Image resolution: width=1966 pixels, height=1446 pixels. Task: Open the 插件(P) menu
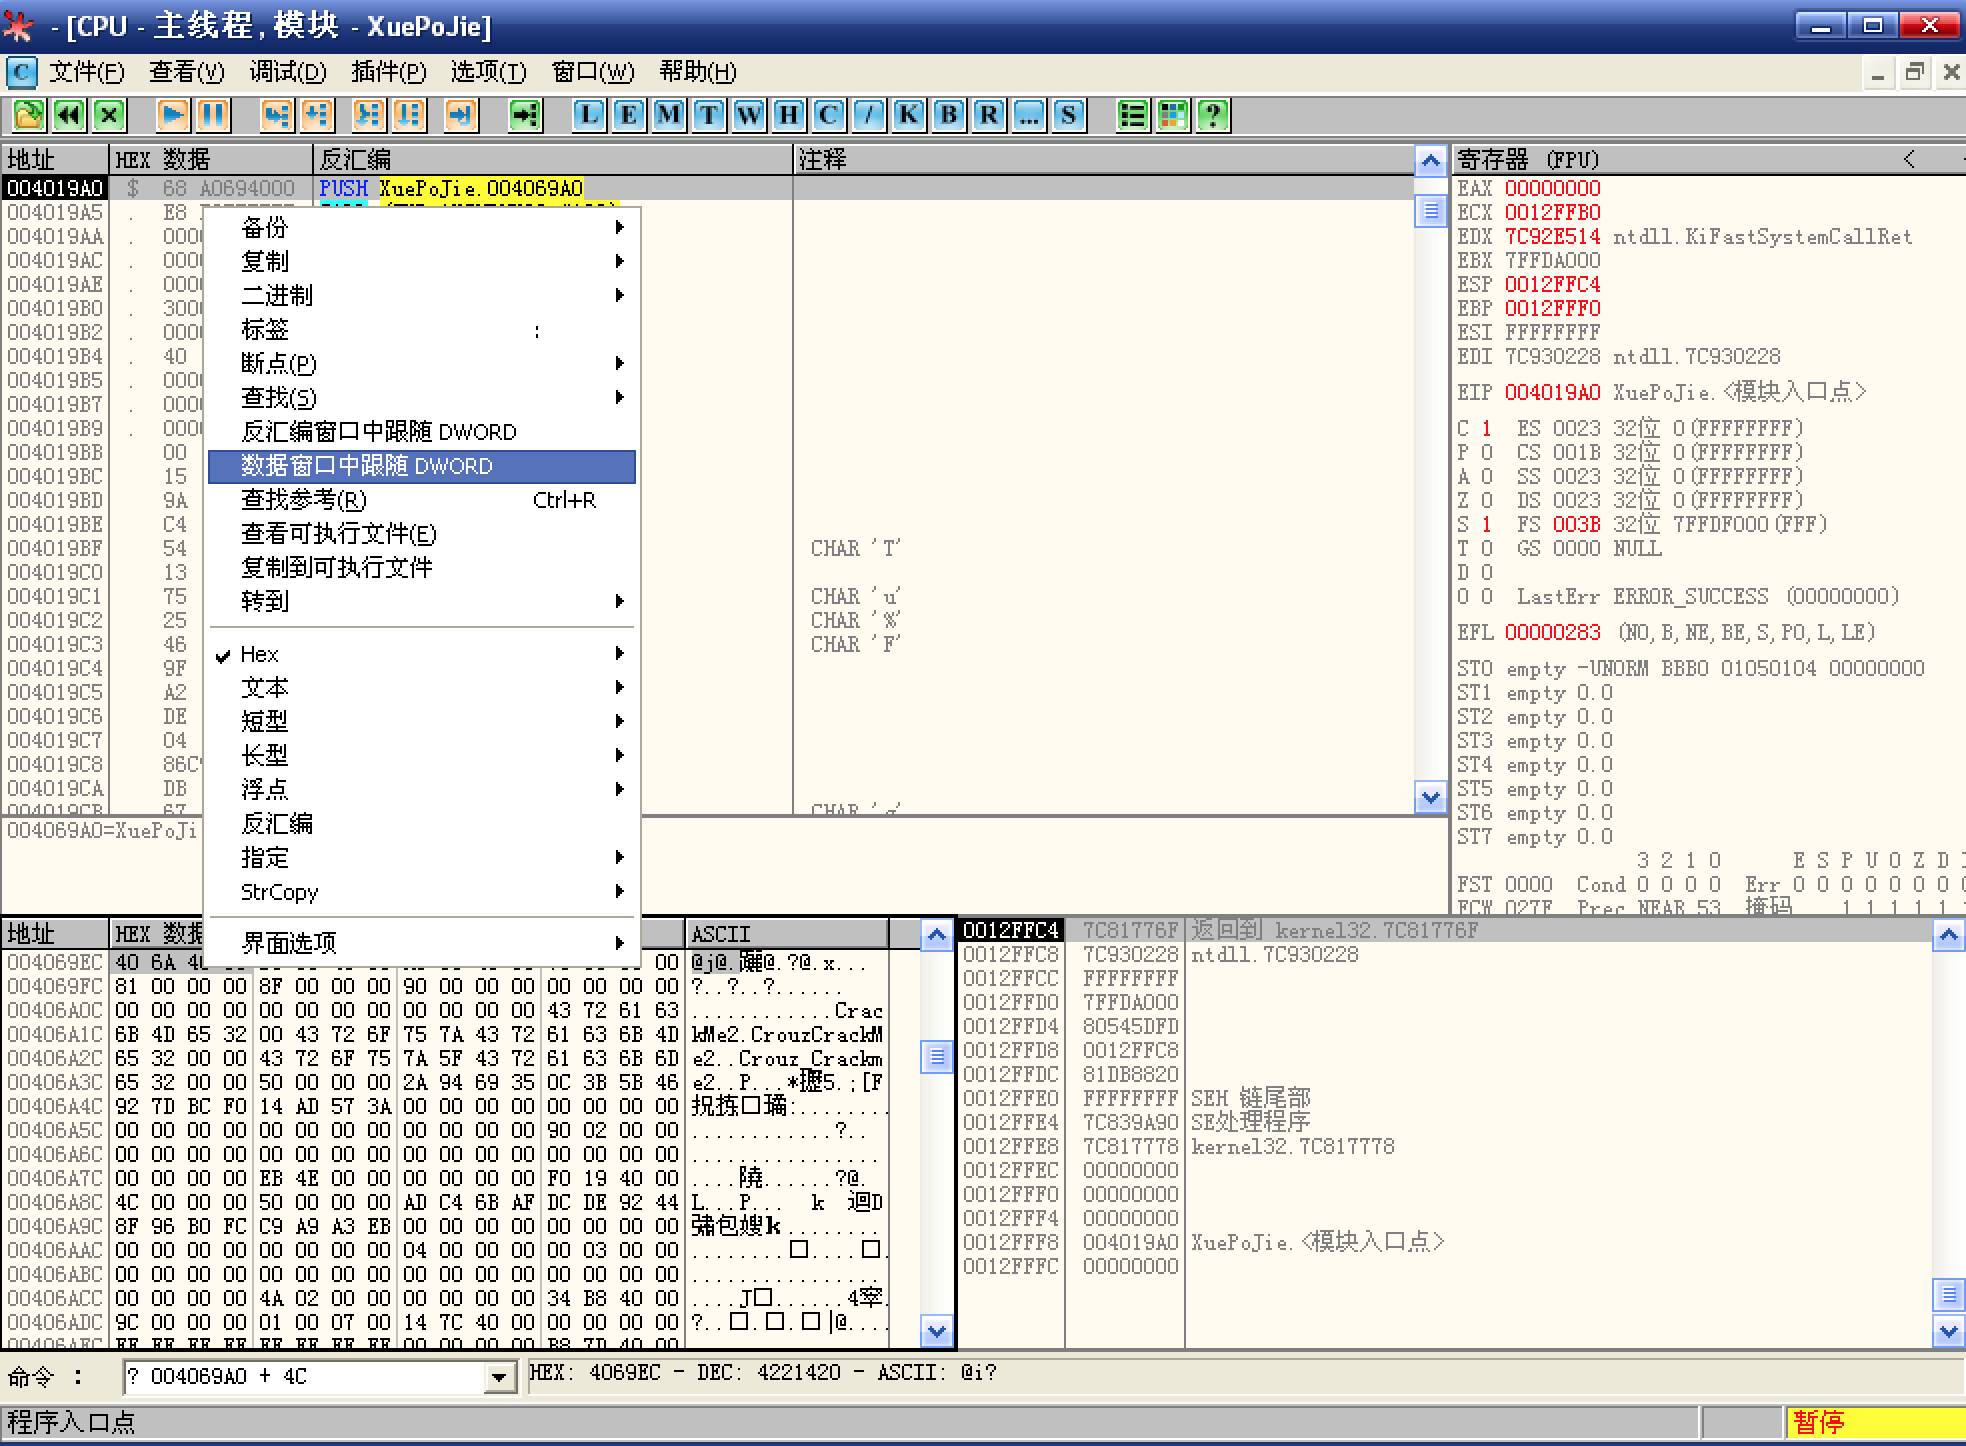coord(389,72)
